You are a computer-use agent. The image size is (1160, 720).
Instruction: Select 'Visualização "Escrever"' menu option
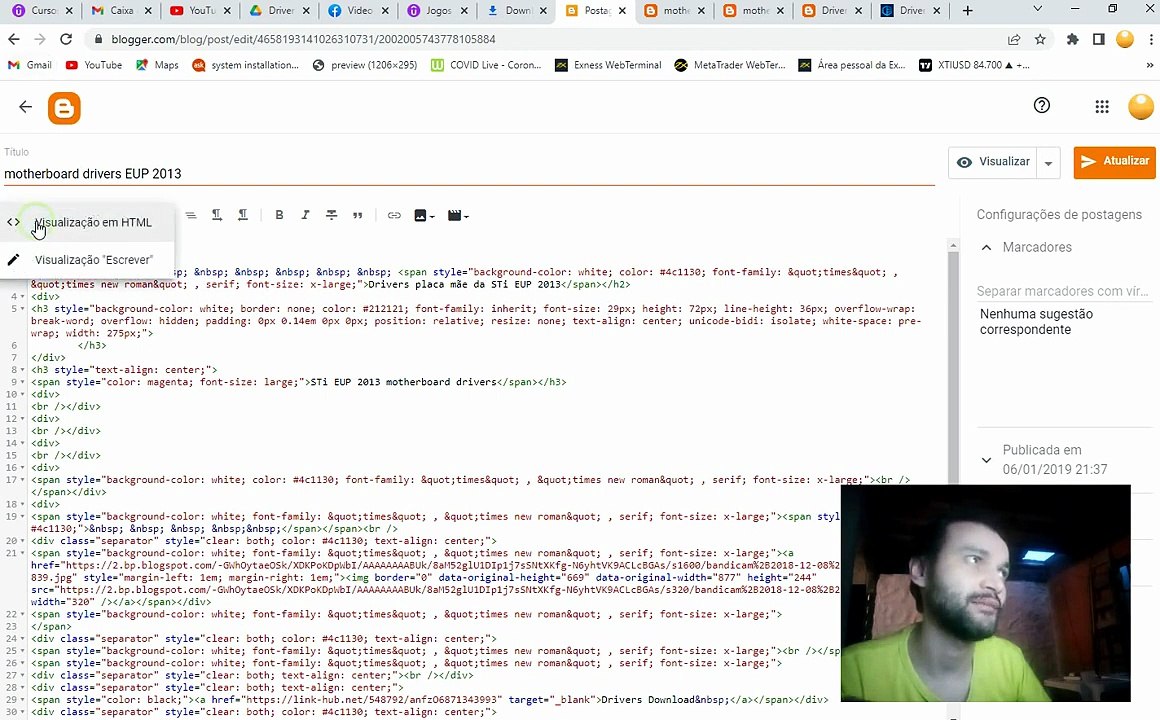[x=87, y=260]
